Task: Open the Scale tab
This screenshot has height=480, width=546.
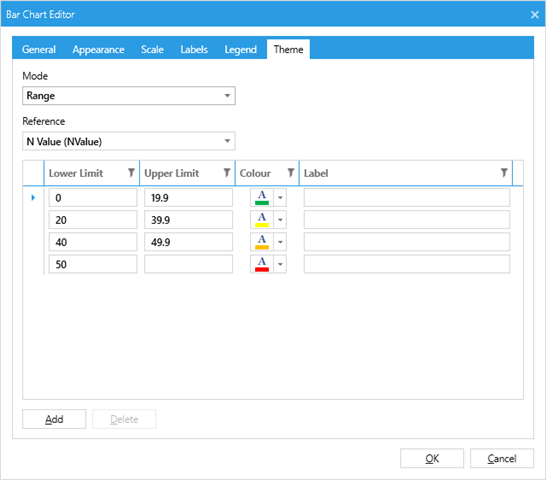Action: pyautogui.click(x=152, y=49)
